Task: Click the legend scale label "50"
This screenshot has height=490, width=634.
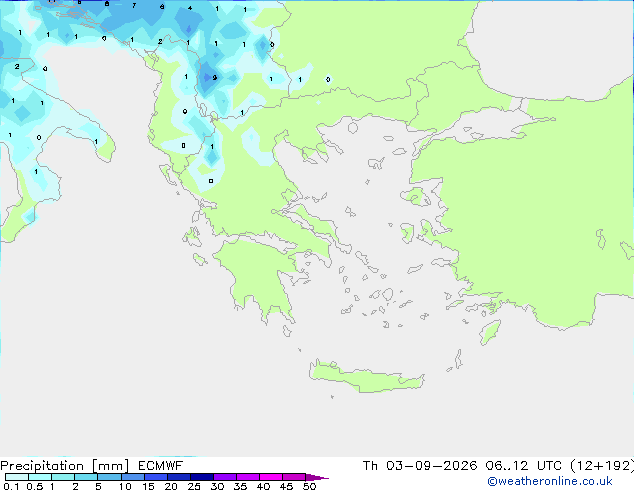Action: 309,486
